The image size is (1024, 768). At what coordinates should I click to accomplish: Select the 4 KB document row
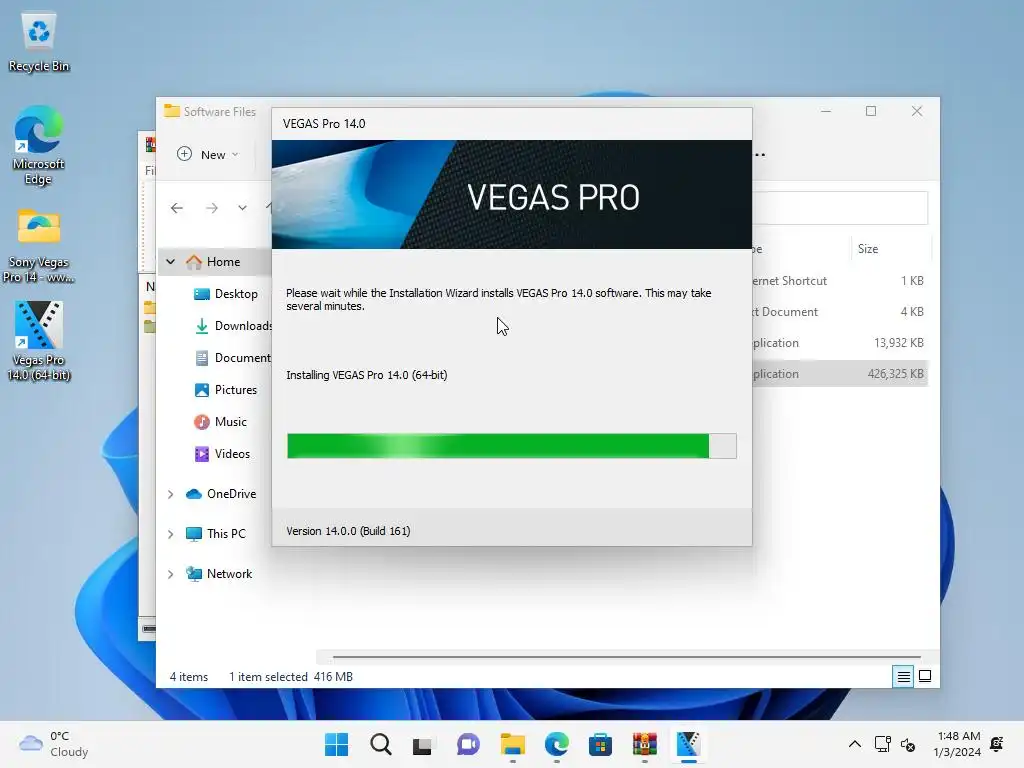point(840,312)
